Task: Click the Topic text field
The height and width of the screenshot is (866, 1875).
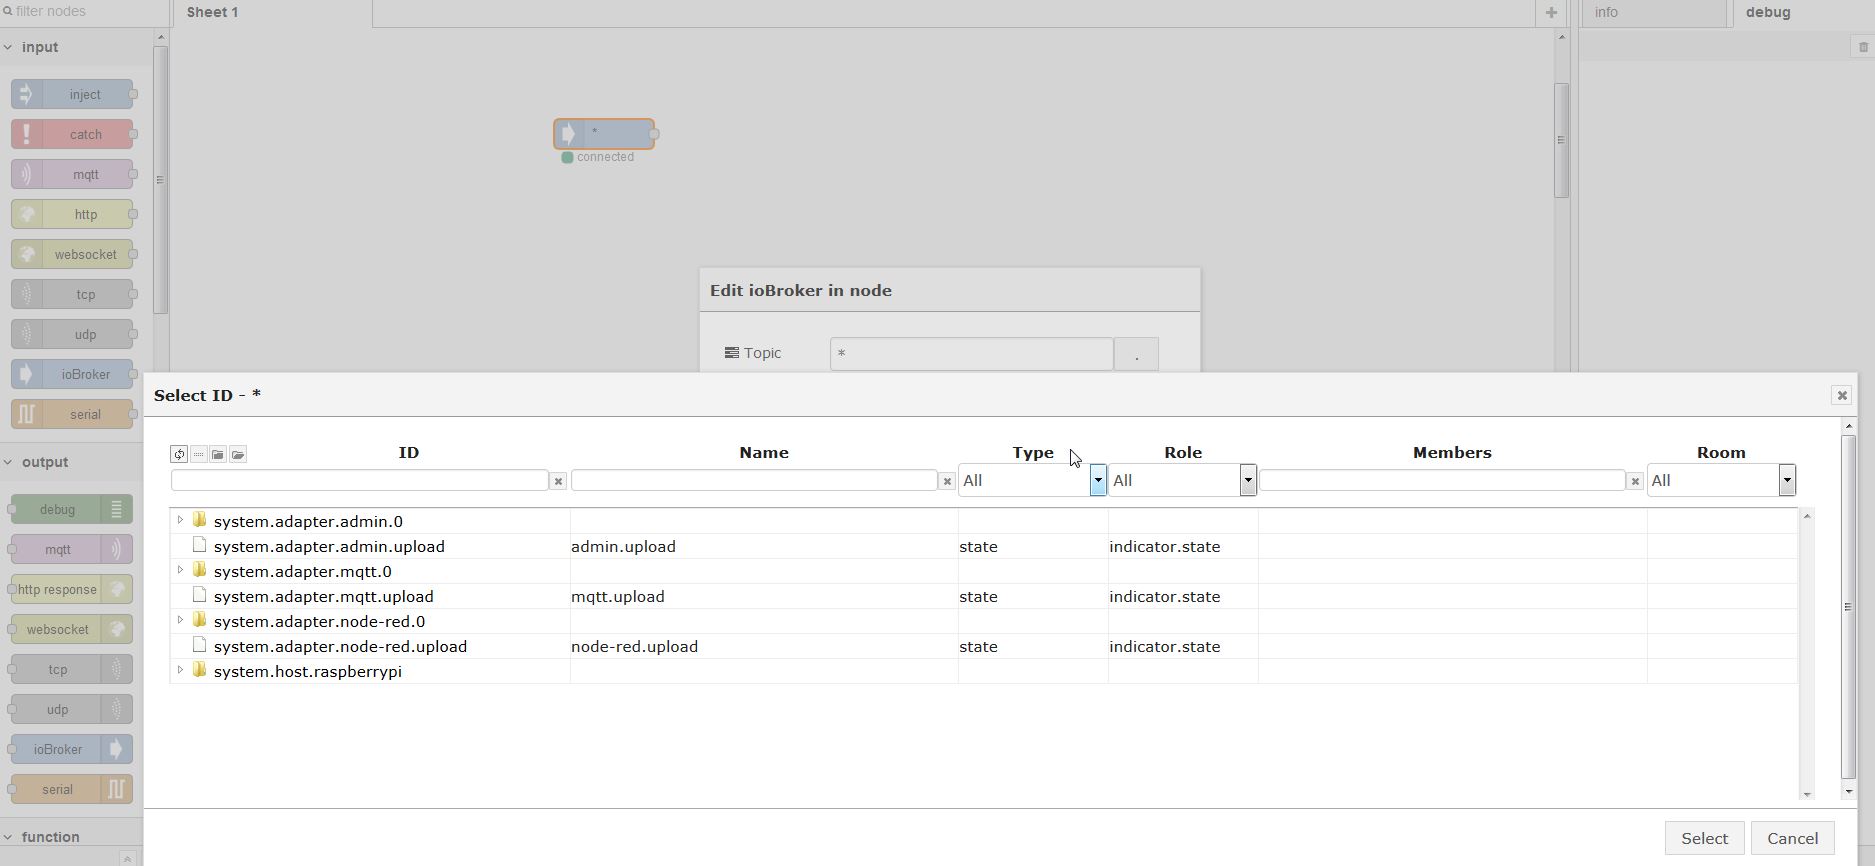Action: pyautogui.click(x=971, y=354)
